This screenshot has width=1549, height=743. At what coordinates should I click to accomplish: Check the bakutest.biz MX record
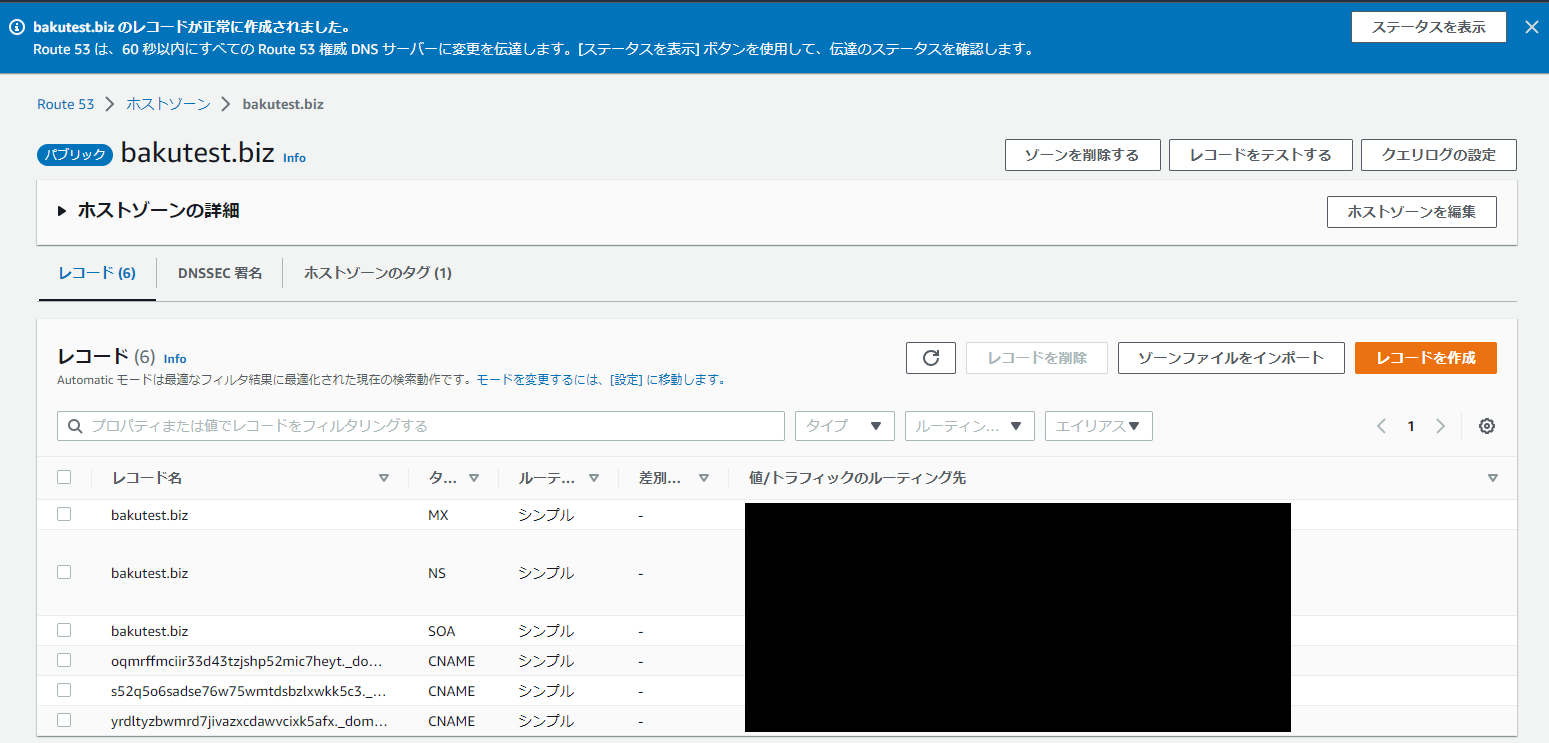click(64, 514)
